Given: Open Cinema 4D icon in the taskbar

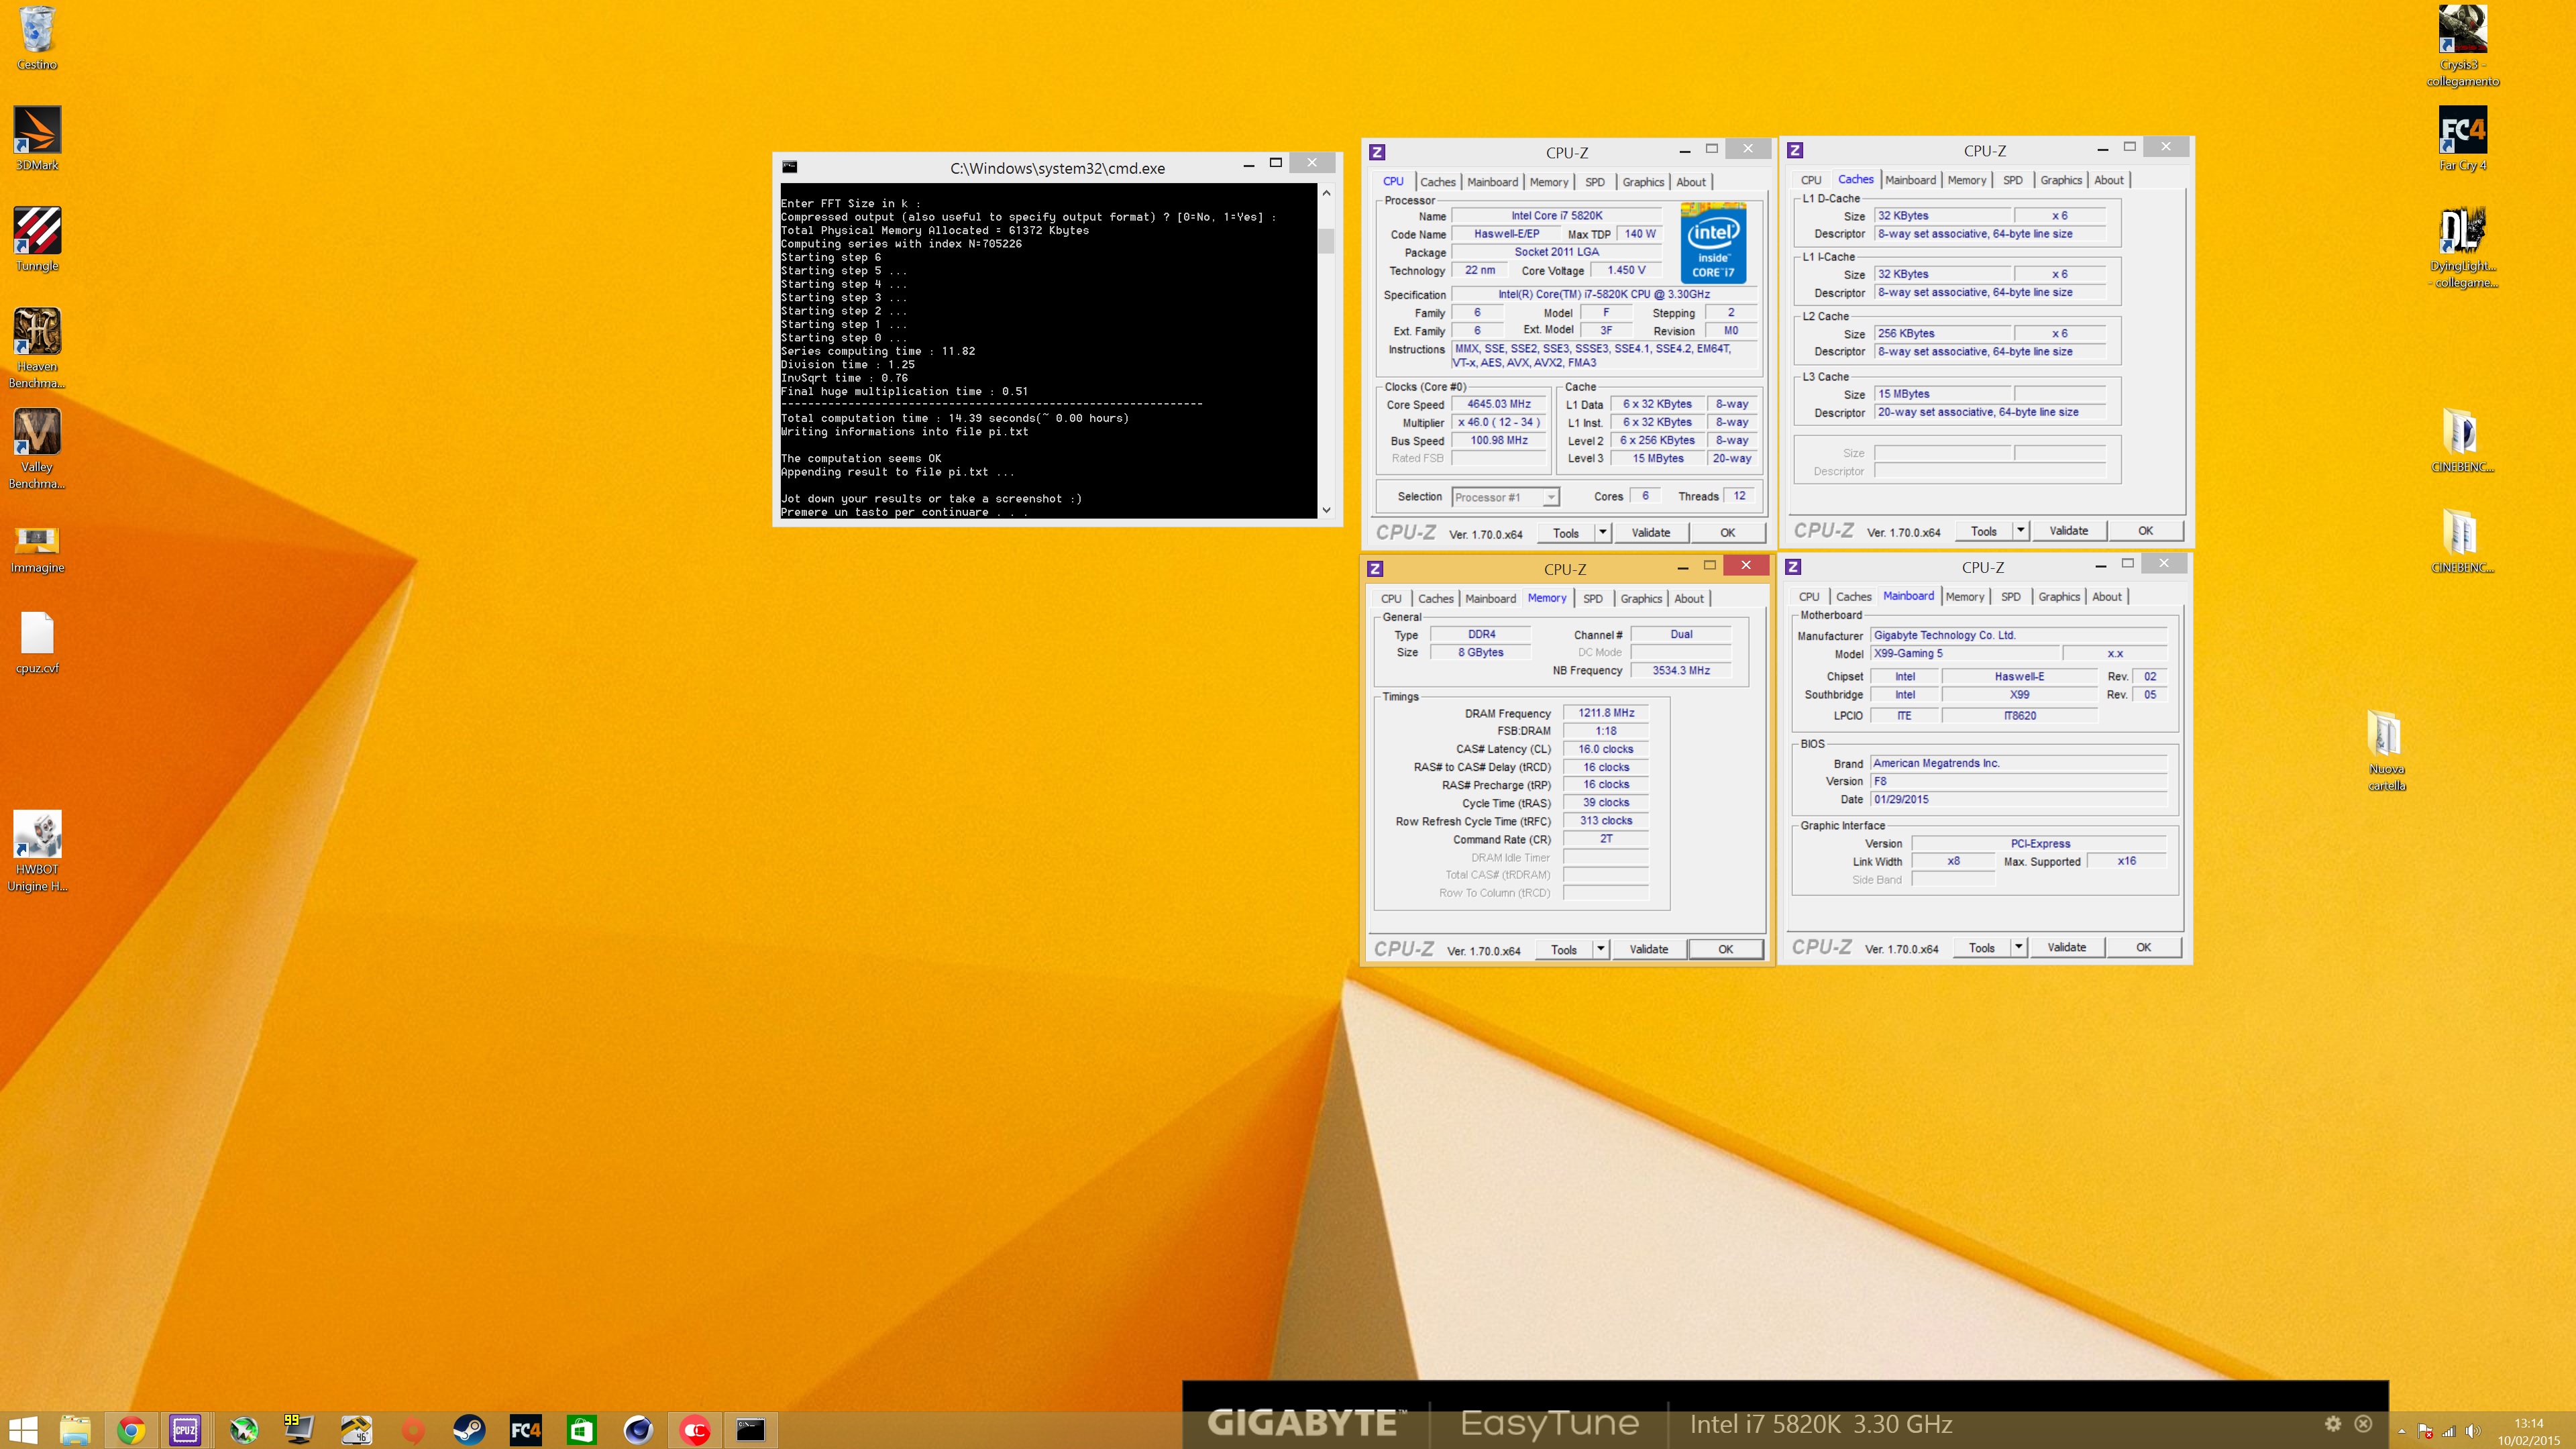Looking at the screenshot, I should pos(638,1430).
